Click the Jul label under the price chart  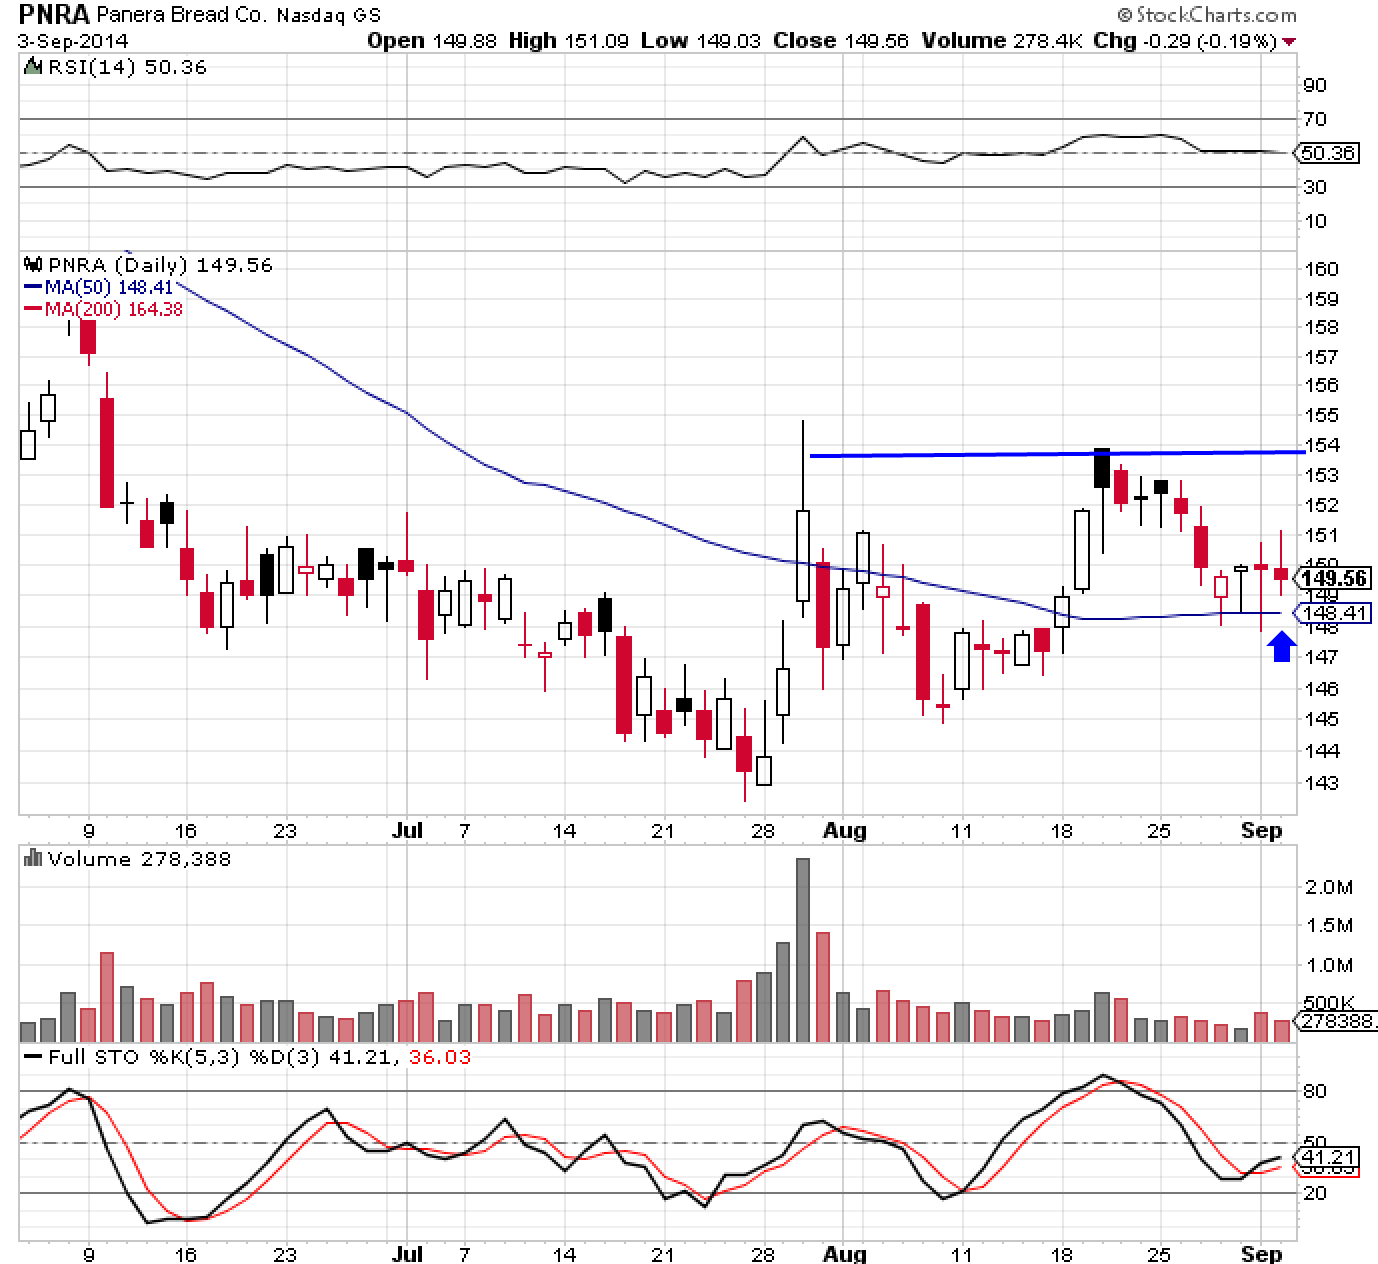408,830
